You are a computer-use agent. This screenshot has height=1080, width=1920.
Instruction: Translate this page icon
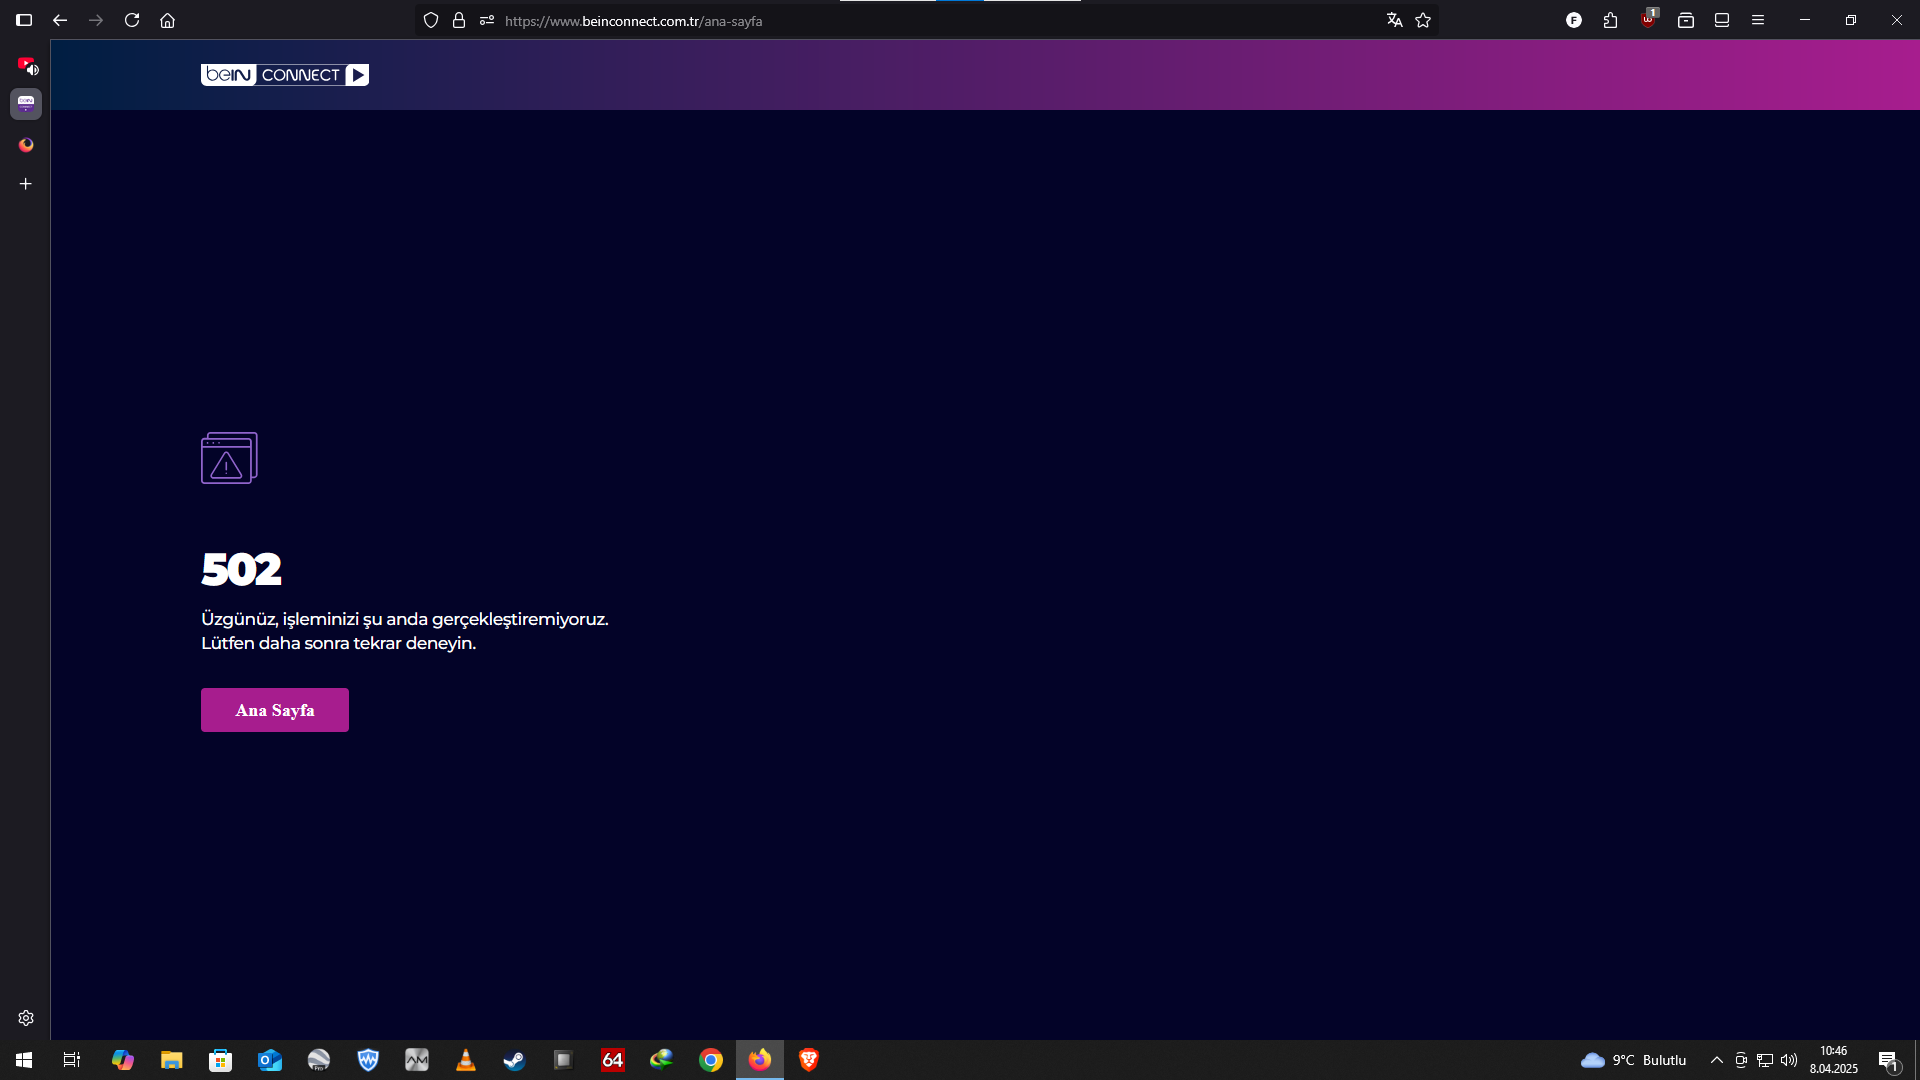(1394, 20)
